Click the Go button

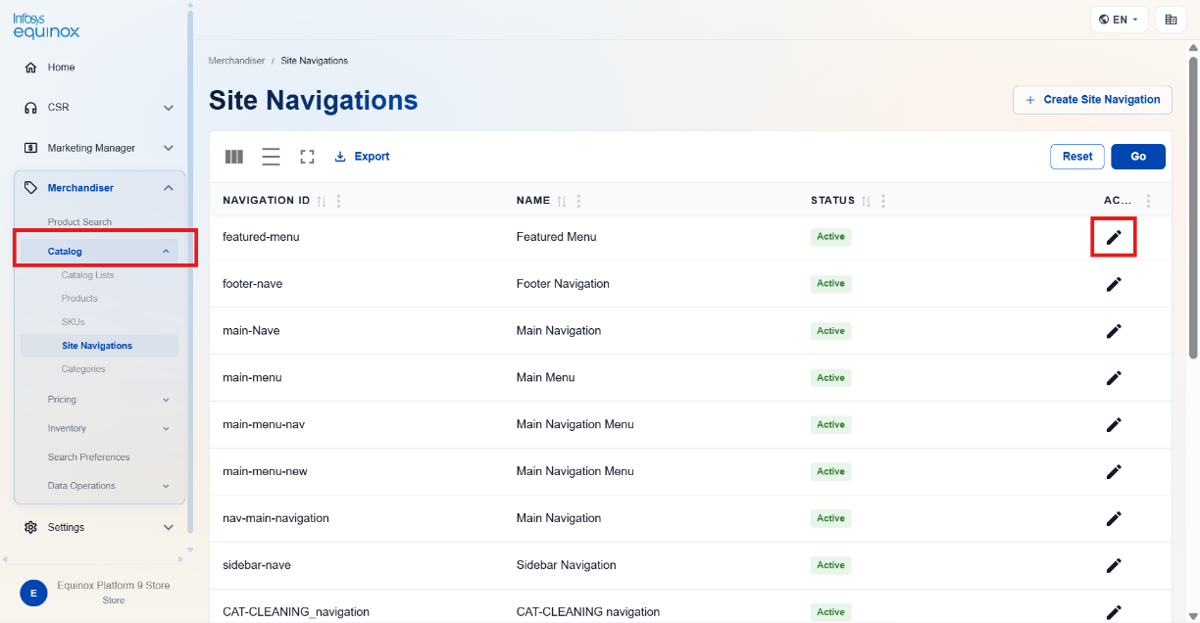tap(1138, 157)
